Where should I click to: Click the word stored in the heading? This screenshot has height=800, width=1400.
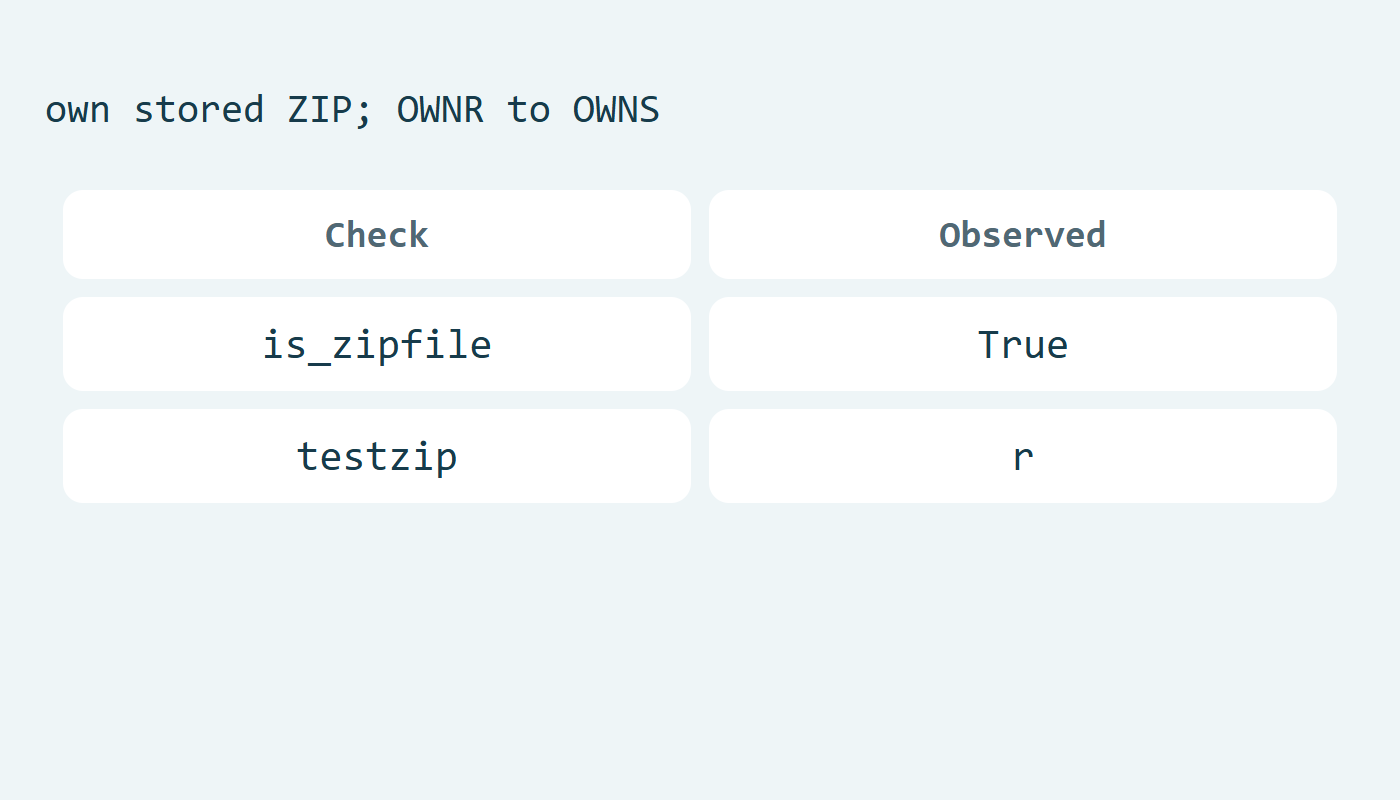click(x=199, y=109)
